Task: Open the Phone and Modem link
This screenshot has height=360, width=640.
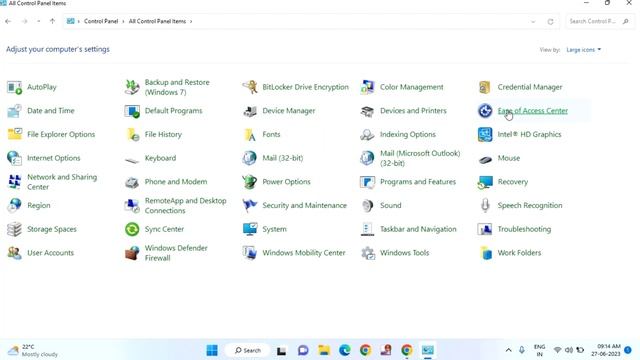Action: click(x=176, y=182)
